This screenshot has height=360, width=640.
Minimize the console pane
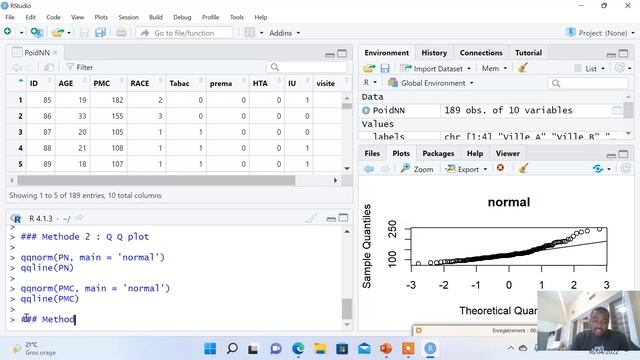331,219
